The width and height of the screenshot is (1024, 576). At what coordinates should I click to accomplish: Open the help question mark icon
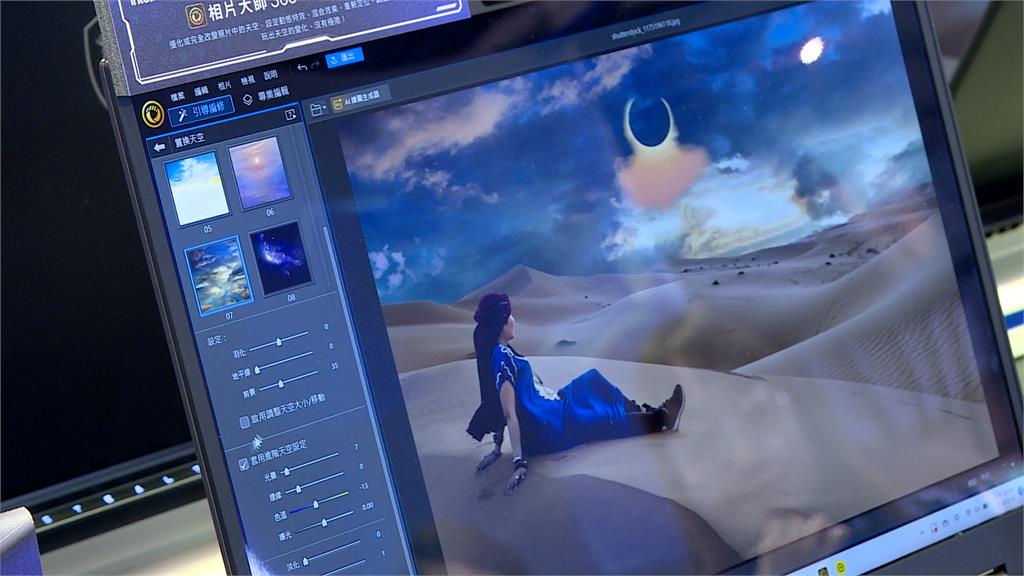pos(291,115)
